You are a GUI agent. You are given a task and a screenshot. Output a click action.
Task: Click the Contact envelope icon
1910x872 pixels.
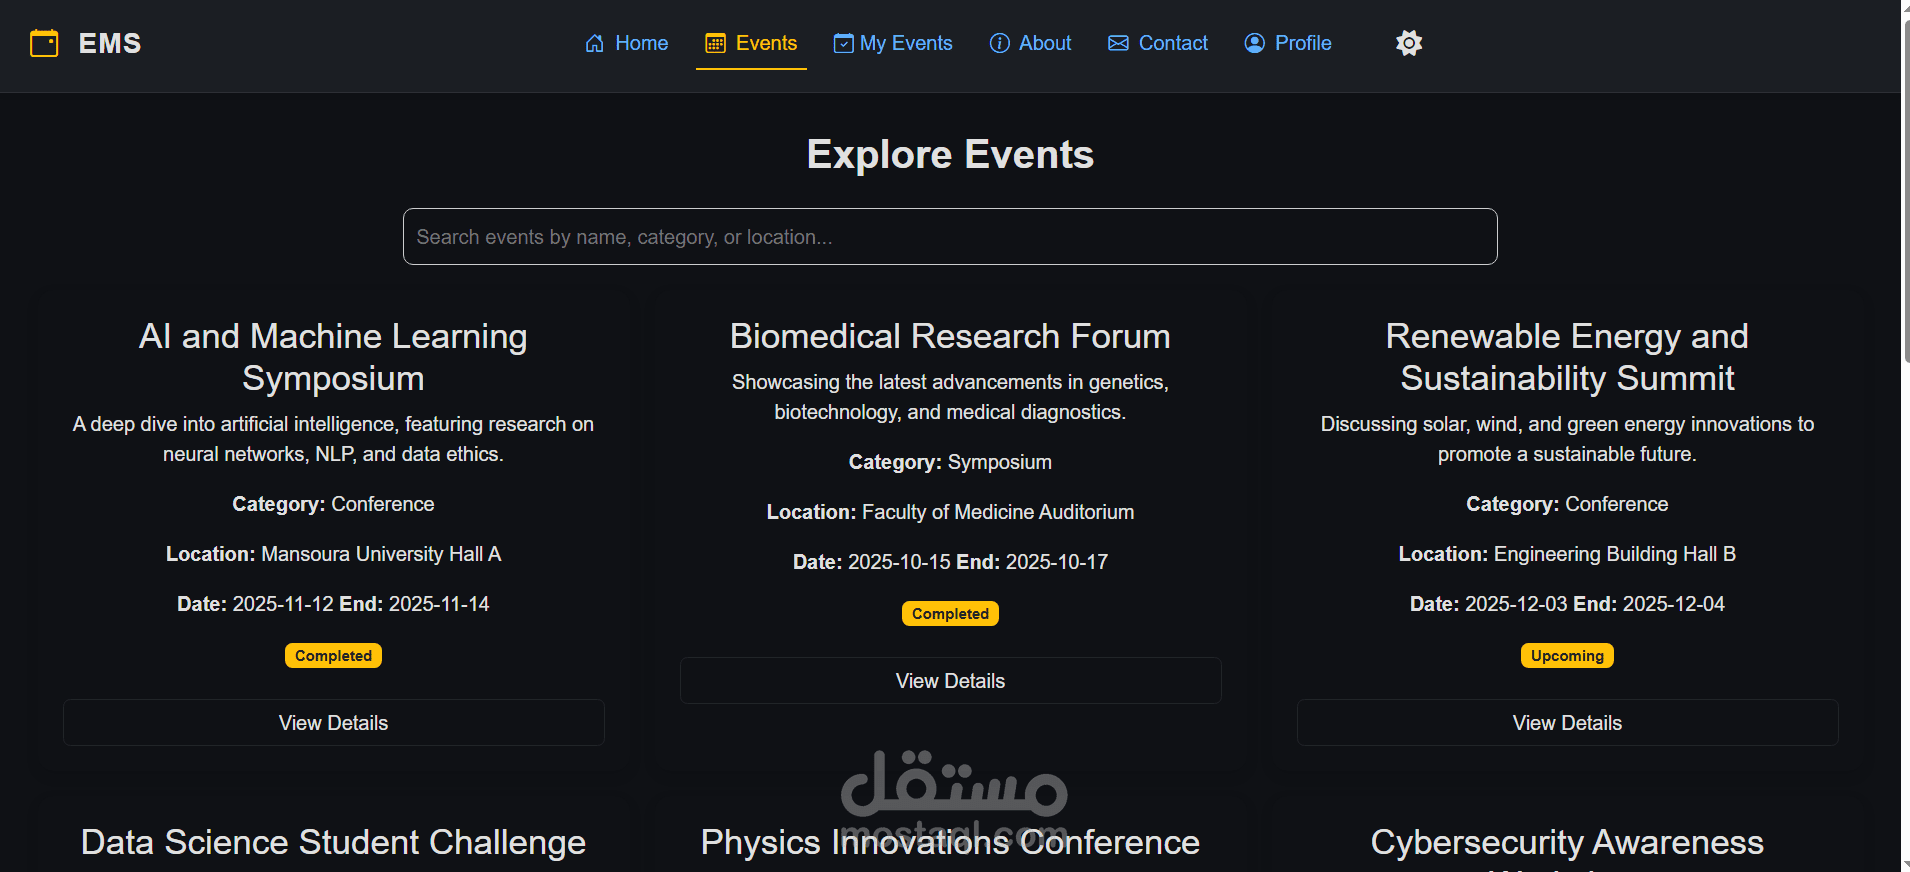pyautogui.click(x=1118, y=43)
